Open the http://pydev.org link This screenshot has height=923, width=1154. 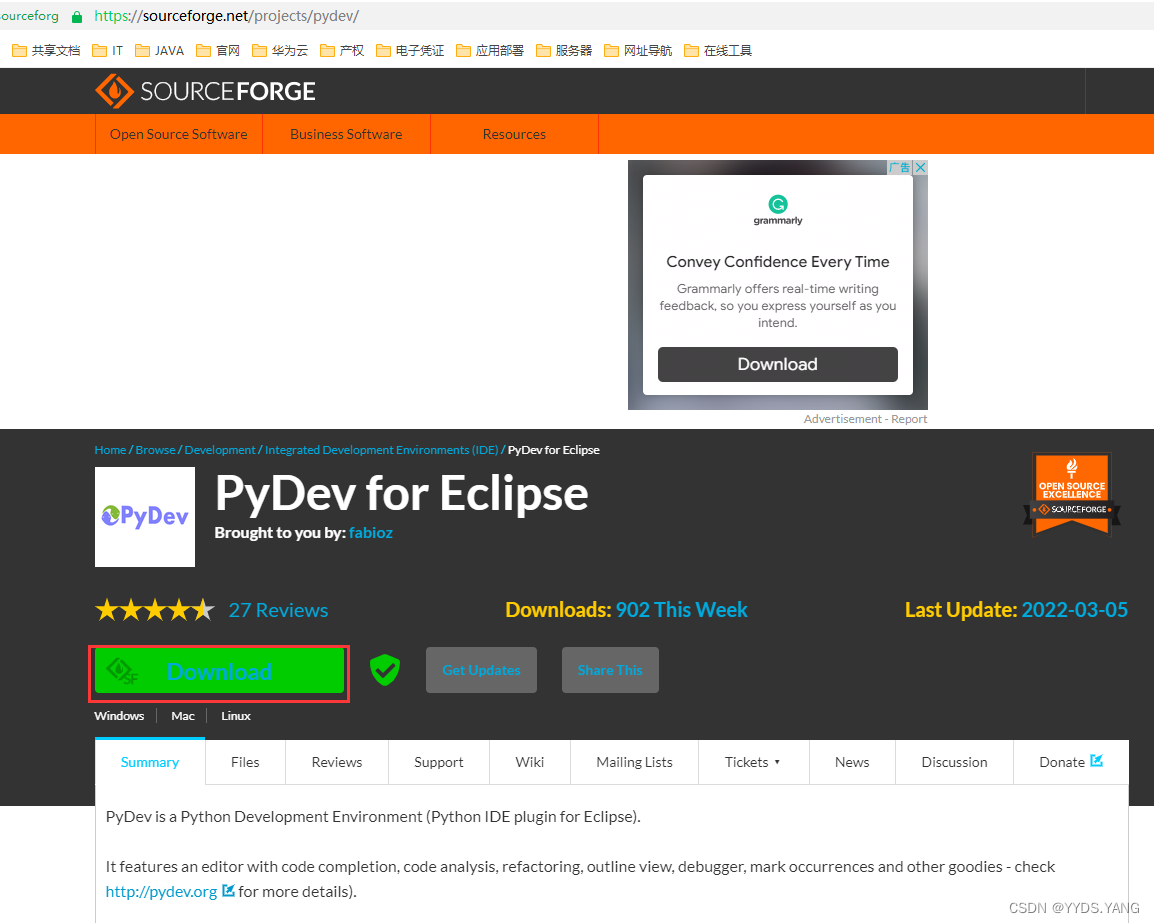[x=161, y=891]
